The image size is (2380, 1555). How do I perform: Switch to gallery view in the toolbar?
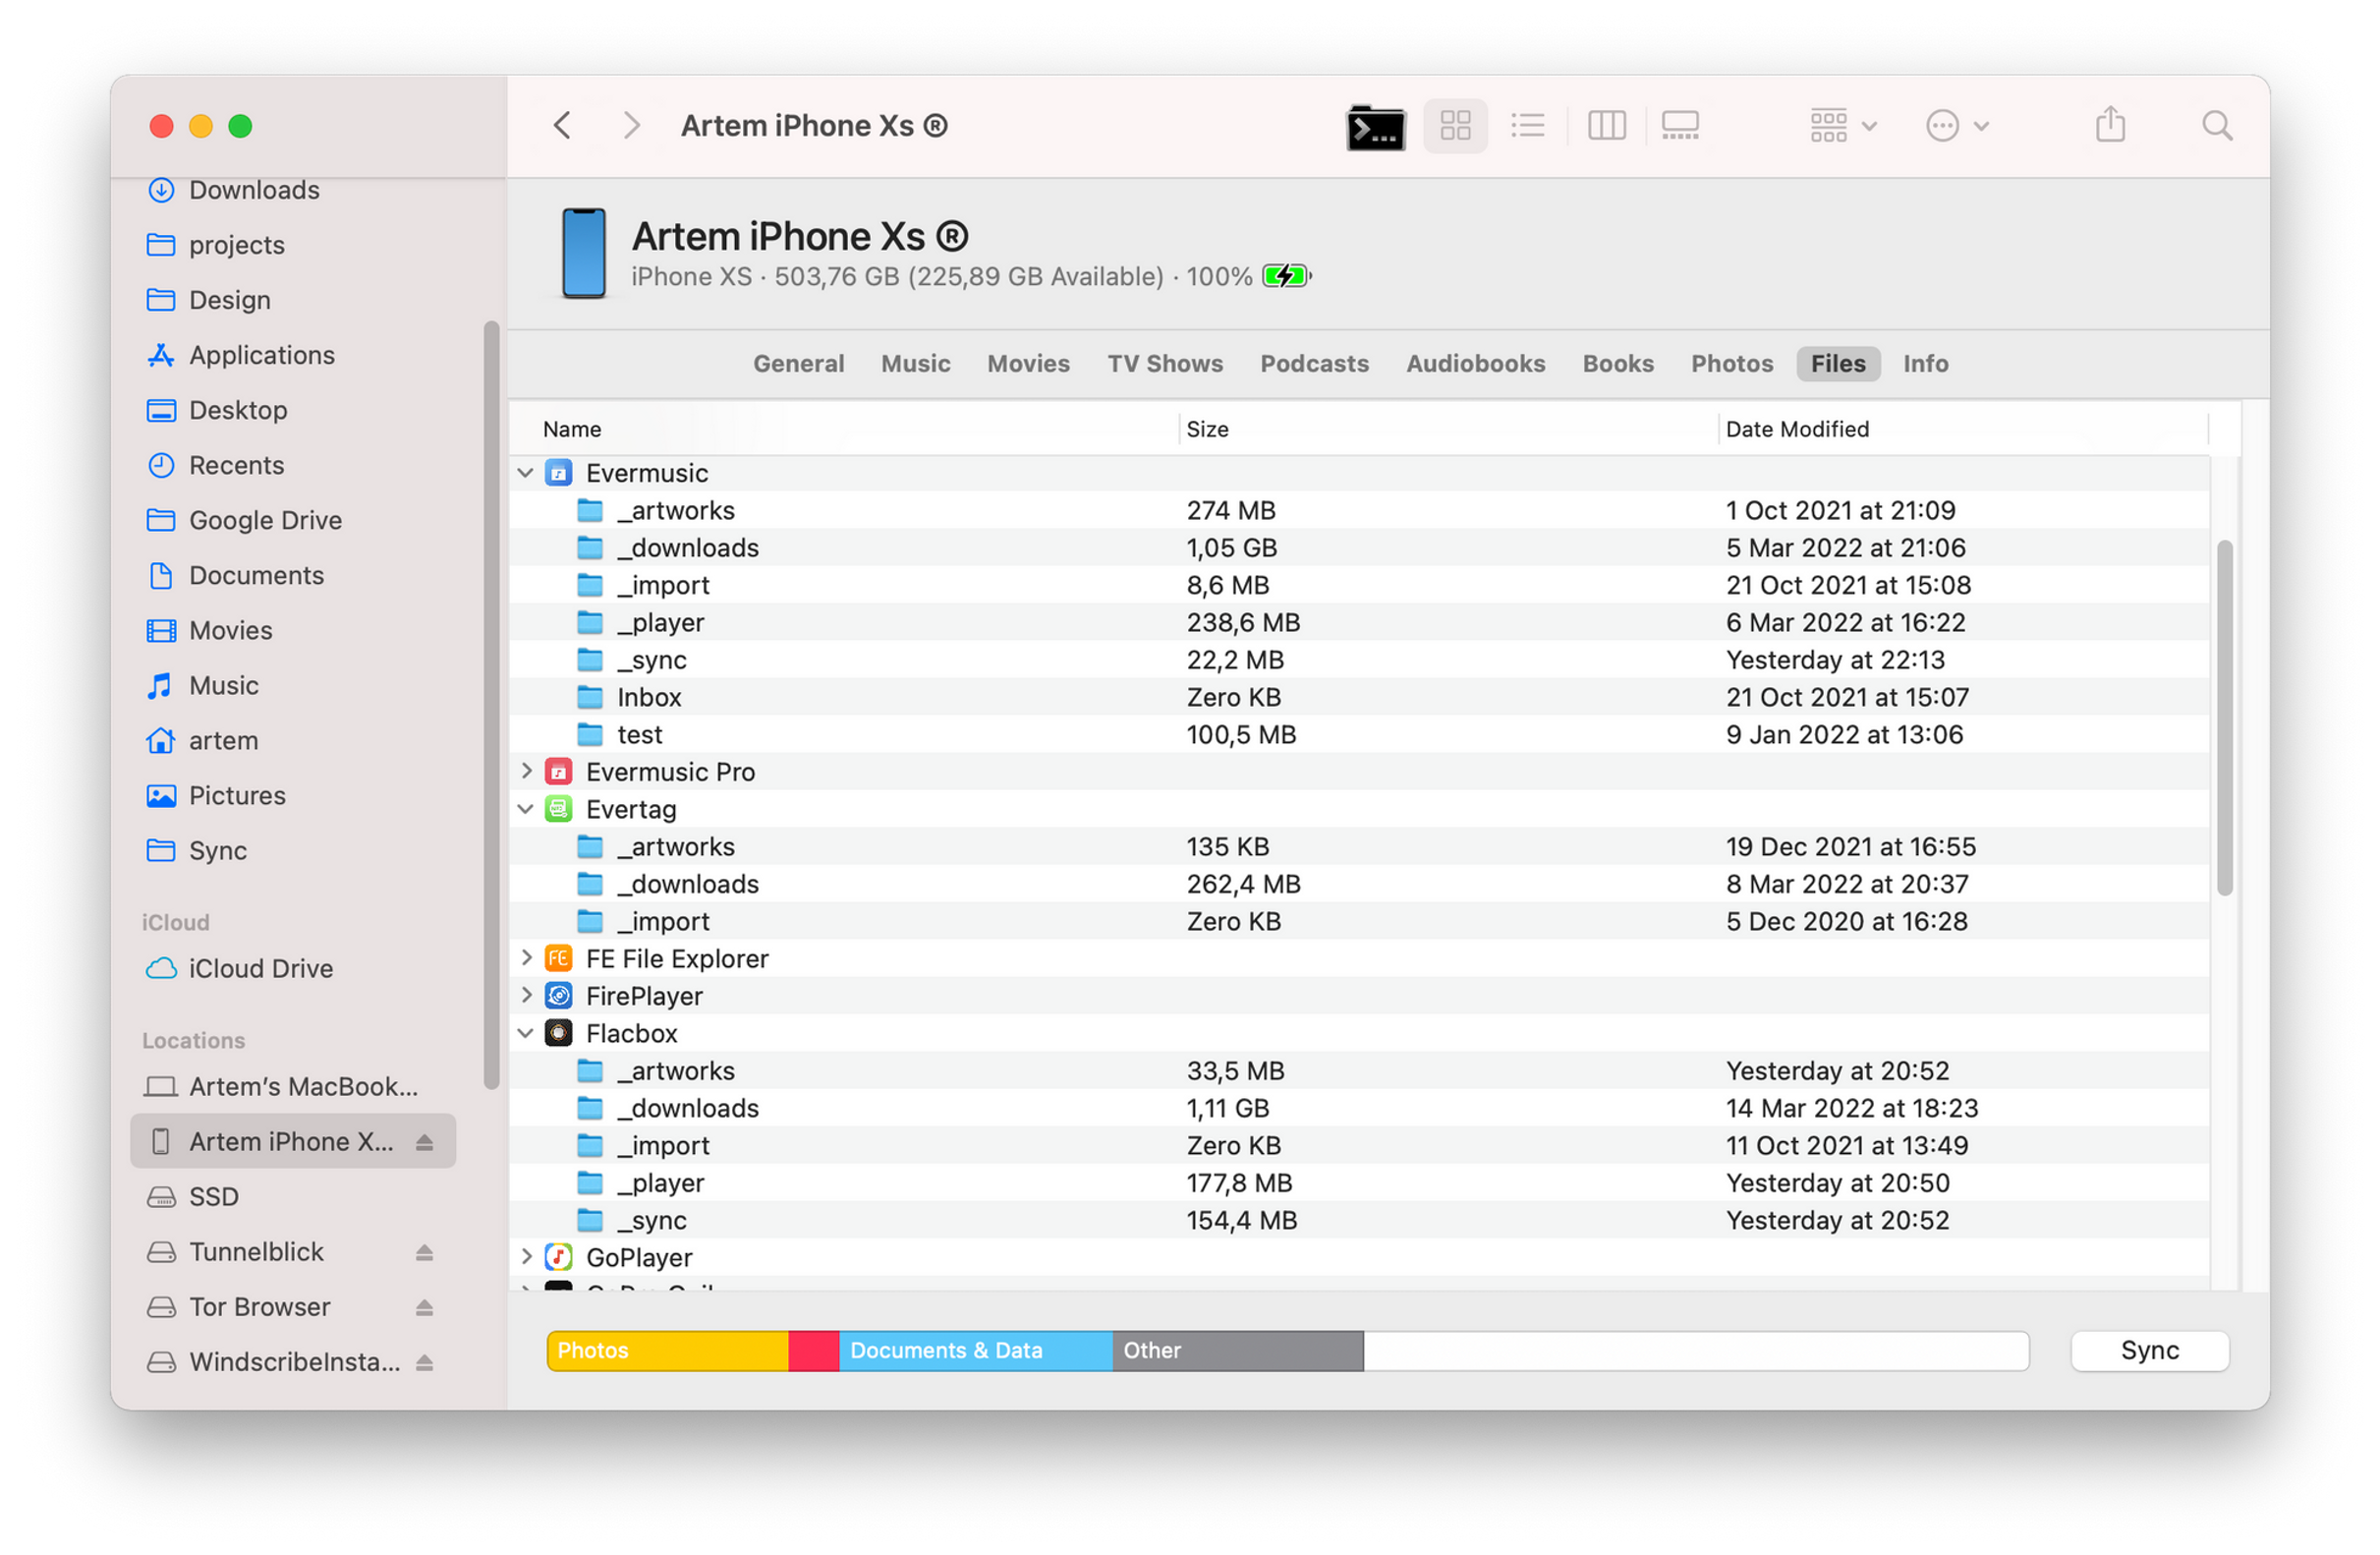tap(1679, 125)
